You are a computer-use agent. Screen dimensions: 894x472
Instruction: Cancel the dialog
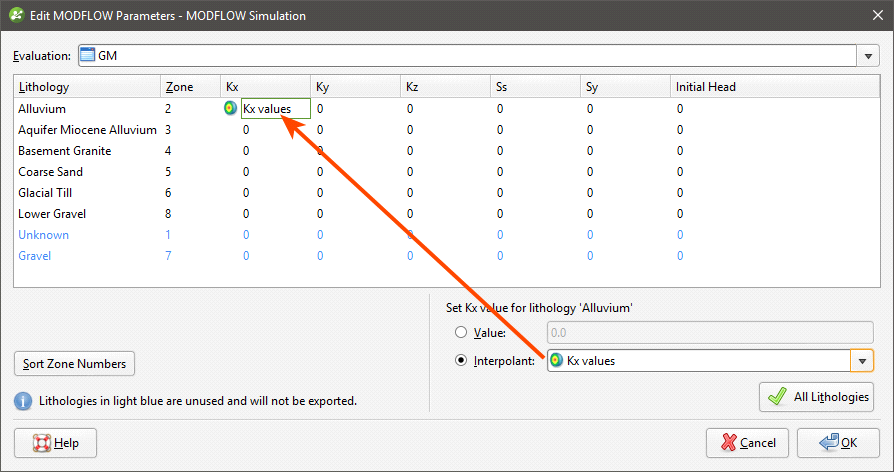click(747, 443)
